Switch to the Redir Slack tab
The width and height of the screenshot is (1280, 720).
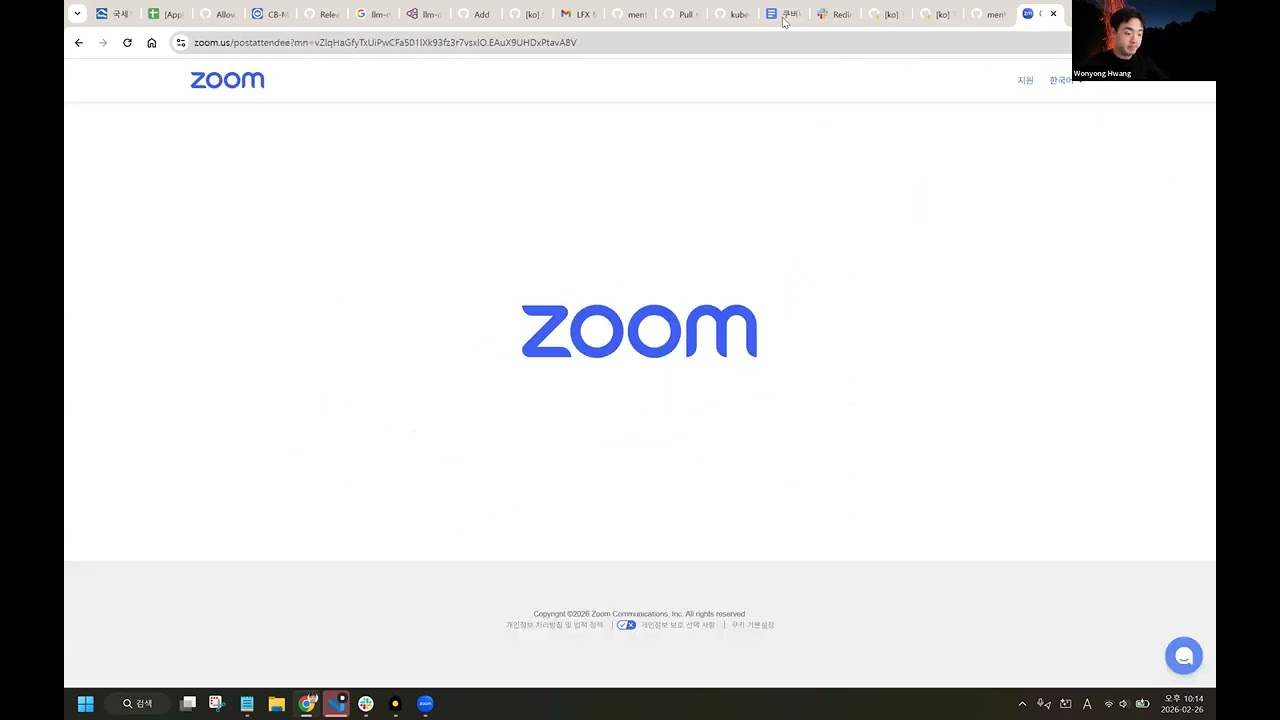pyautogui.click(x=836, y=14)
